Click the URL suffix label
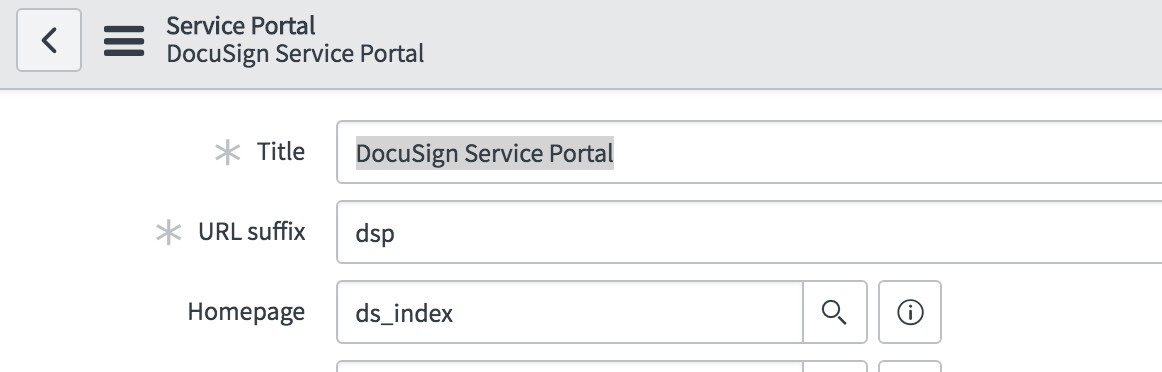The height and width of the screenshot is (372, 1162). tap(252, 231)
